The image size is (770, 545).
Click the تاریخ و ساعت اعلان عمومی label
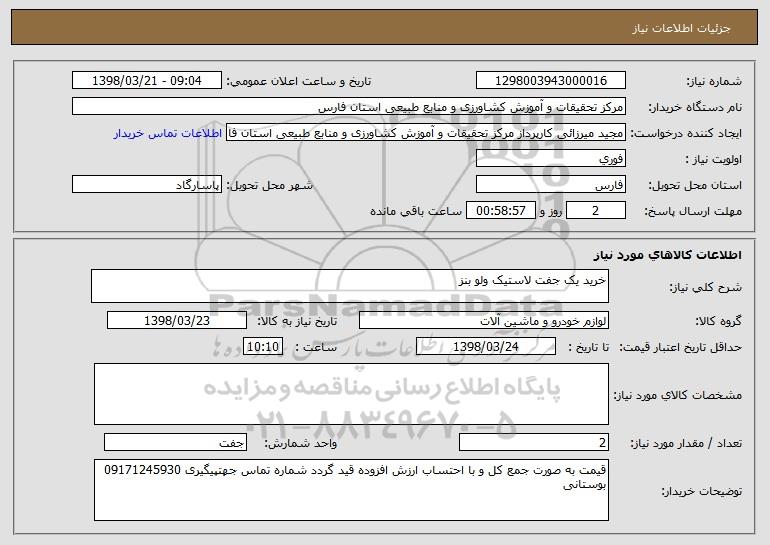[299, 82]
